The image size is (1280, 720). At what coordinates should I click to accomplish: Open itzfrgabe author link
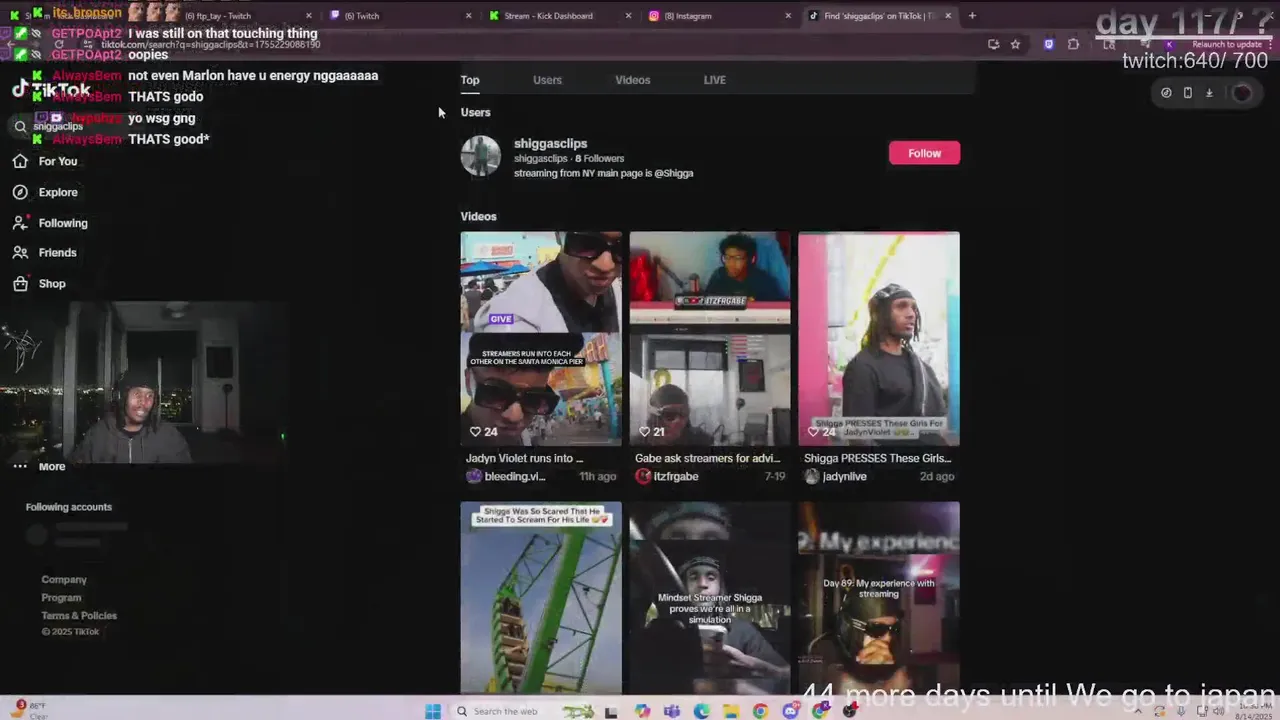point(675,477)
